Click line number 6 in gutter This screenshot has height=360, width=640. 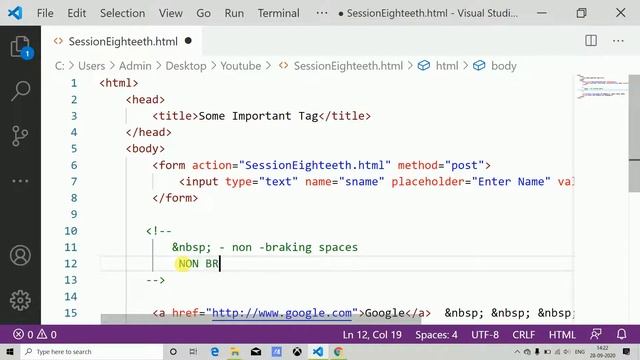click(74, 165)
